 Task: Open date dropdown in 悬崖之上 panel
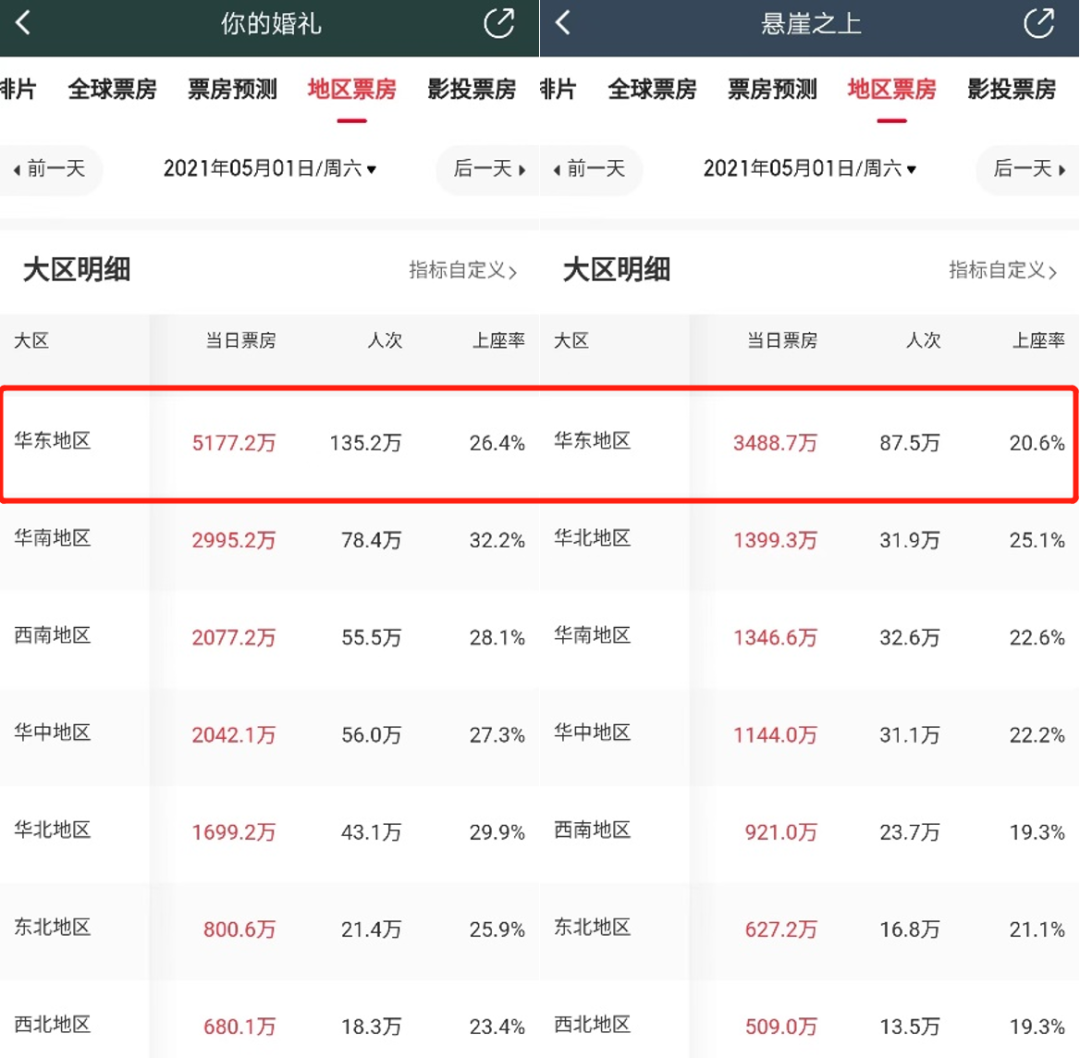[810, 169]
